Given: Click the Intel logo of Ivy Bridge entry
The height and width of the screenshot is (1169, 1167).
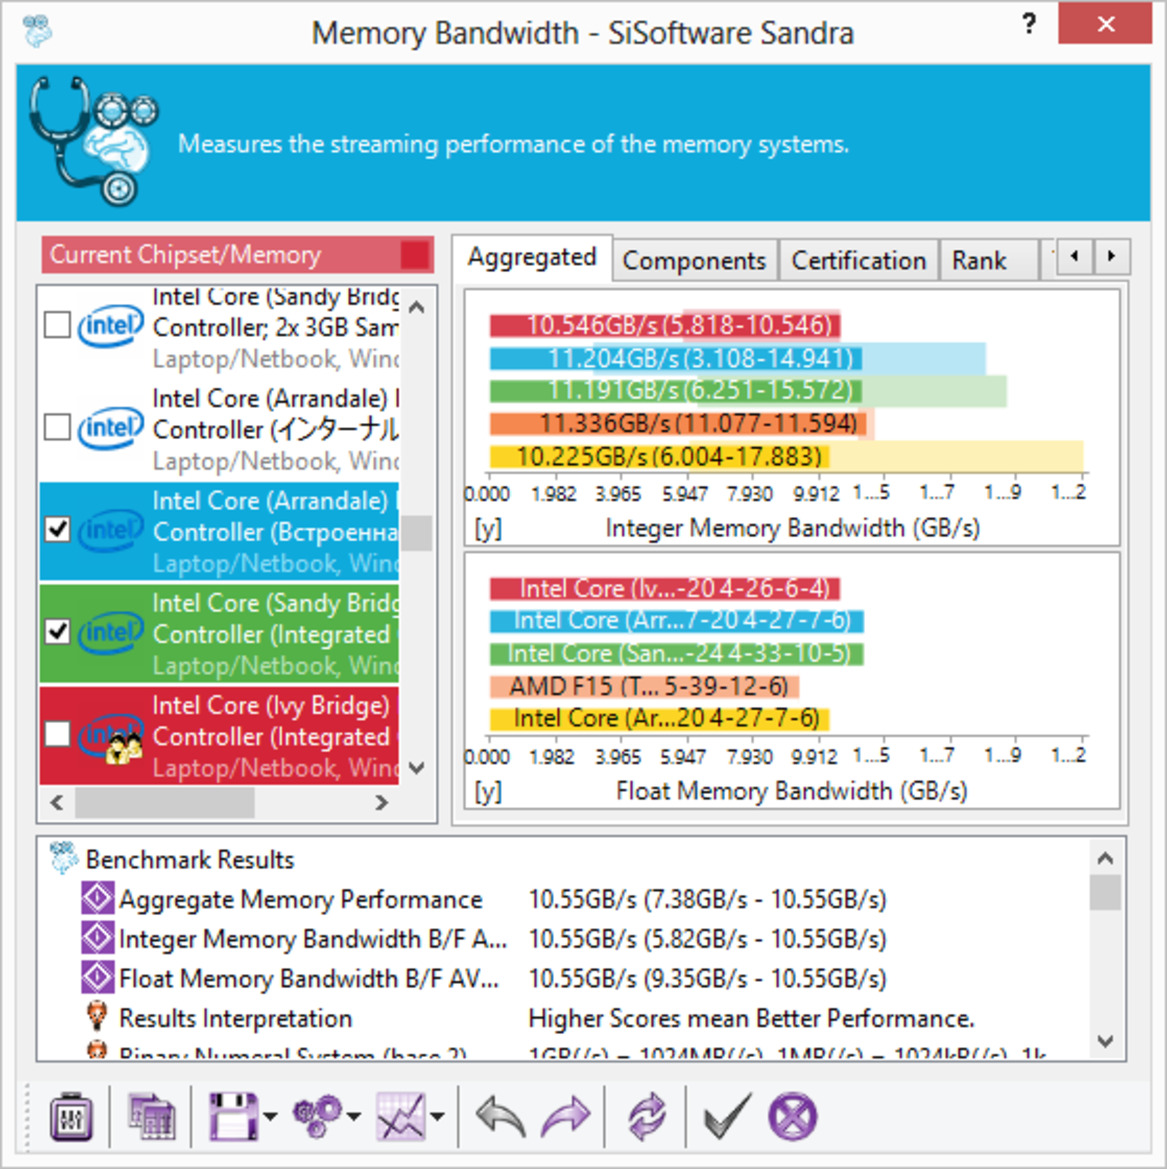Looking at the screenshot, I should coord(113,735).
